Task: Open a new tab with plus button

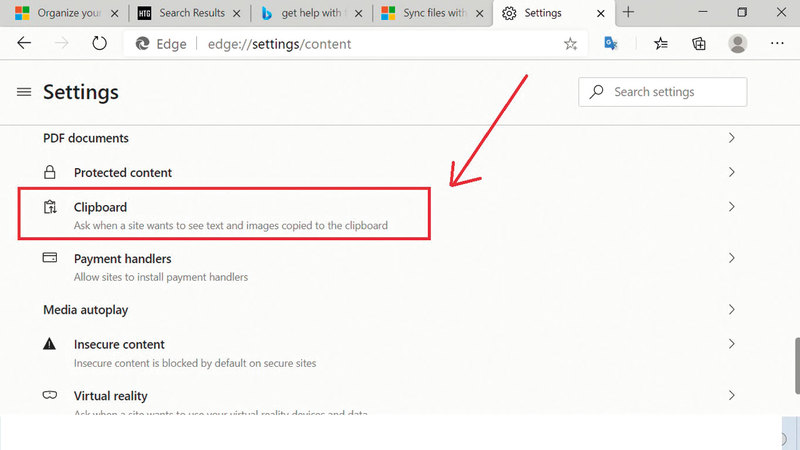Action: pyautogui.click(x=628, y=13)
